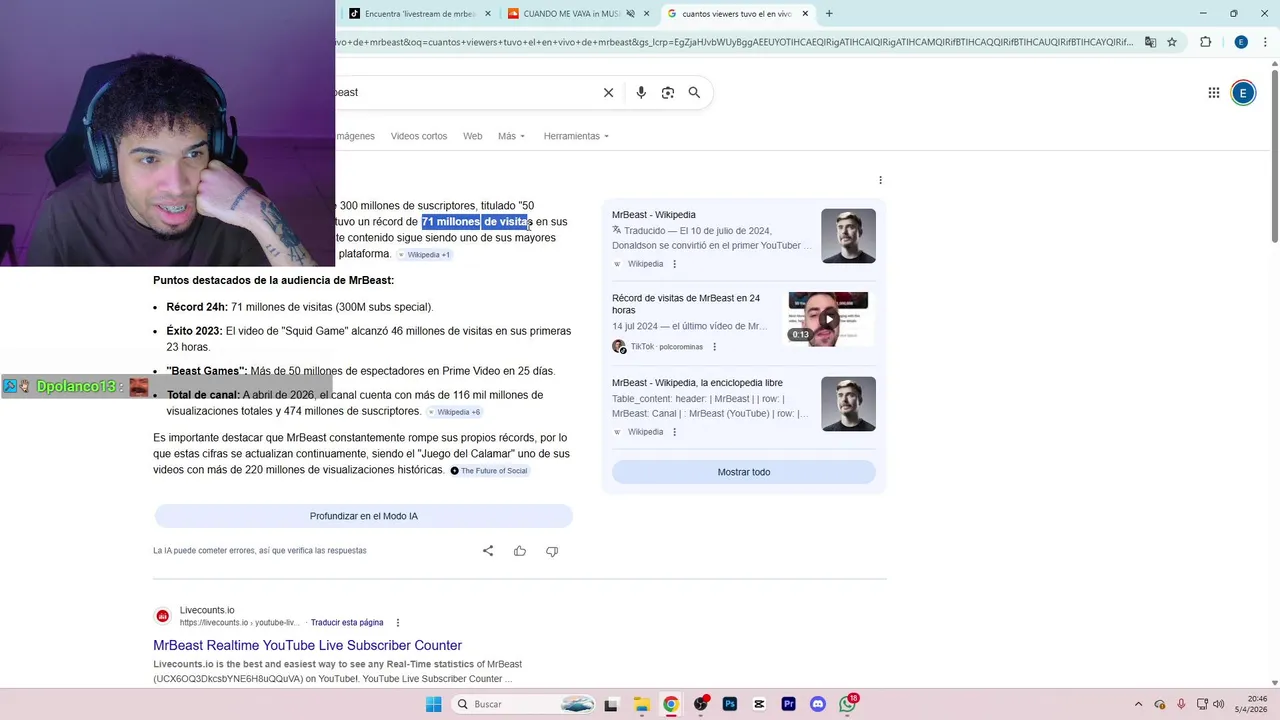Open 'MrBeast - Wikipedia, la enciclopedia libre' link
This screenshot has height=720, width=1280.
(697, 383)
